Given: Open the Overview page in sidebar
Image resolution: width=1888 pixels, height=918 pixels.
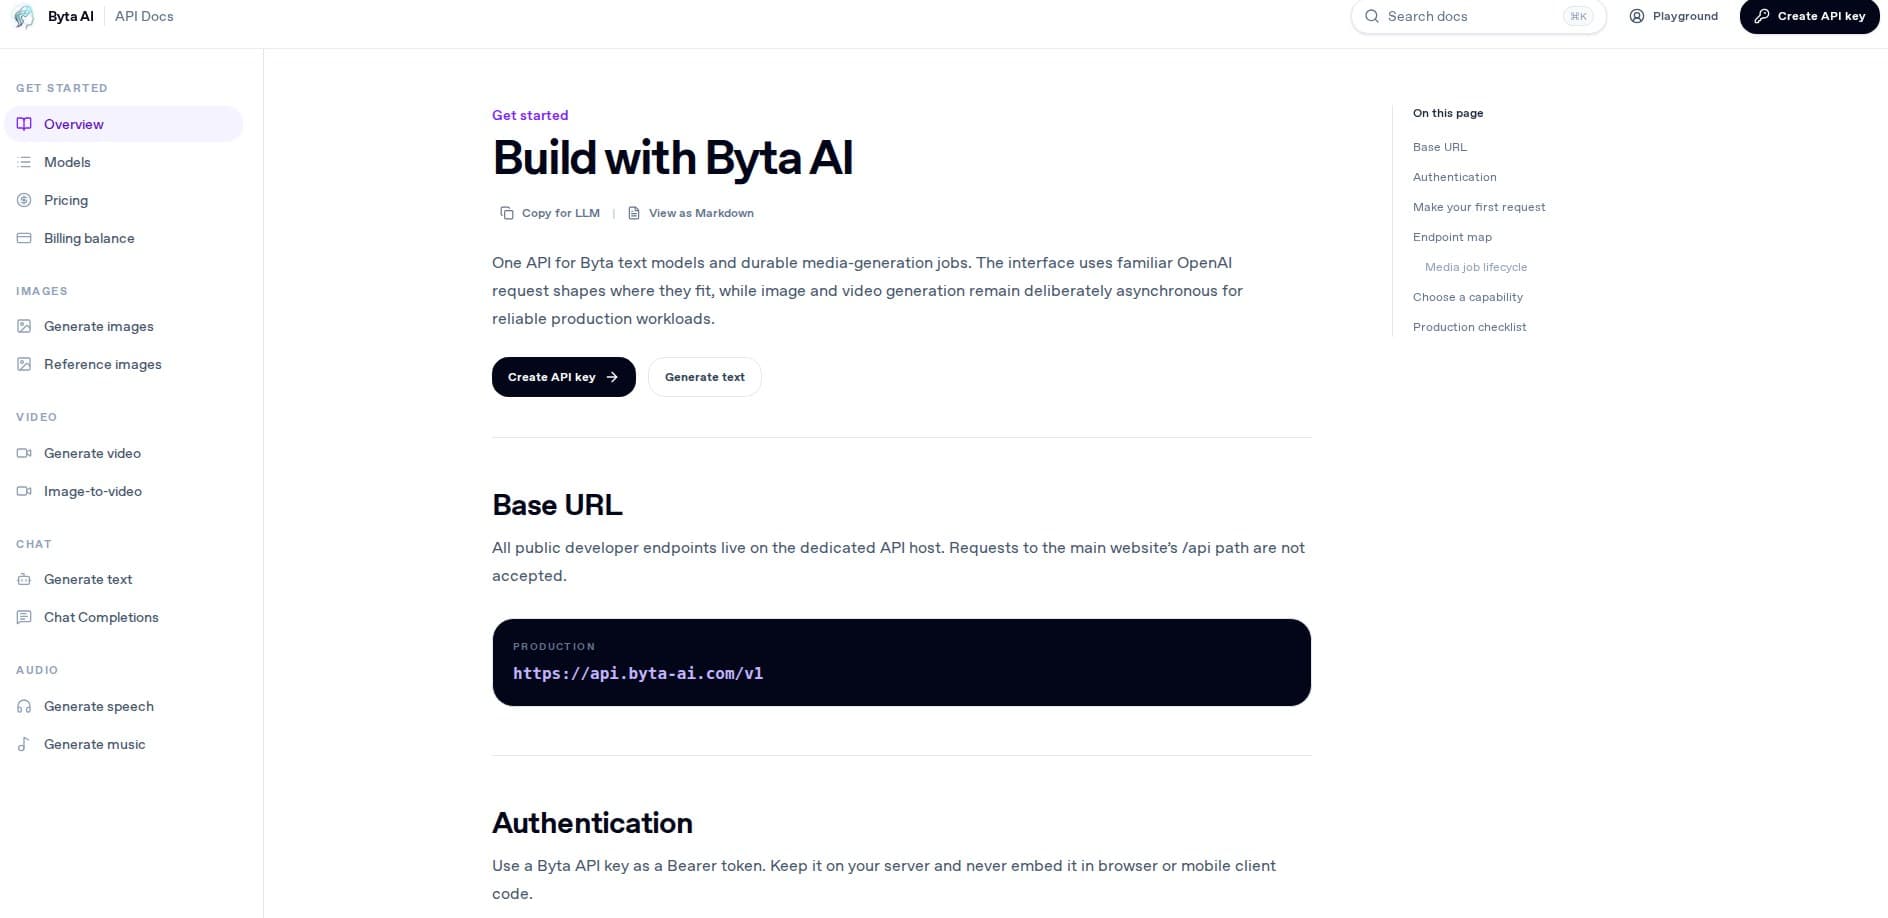Looking at the screenshot, I should click(124, 124).
